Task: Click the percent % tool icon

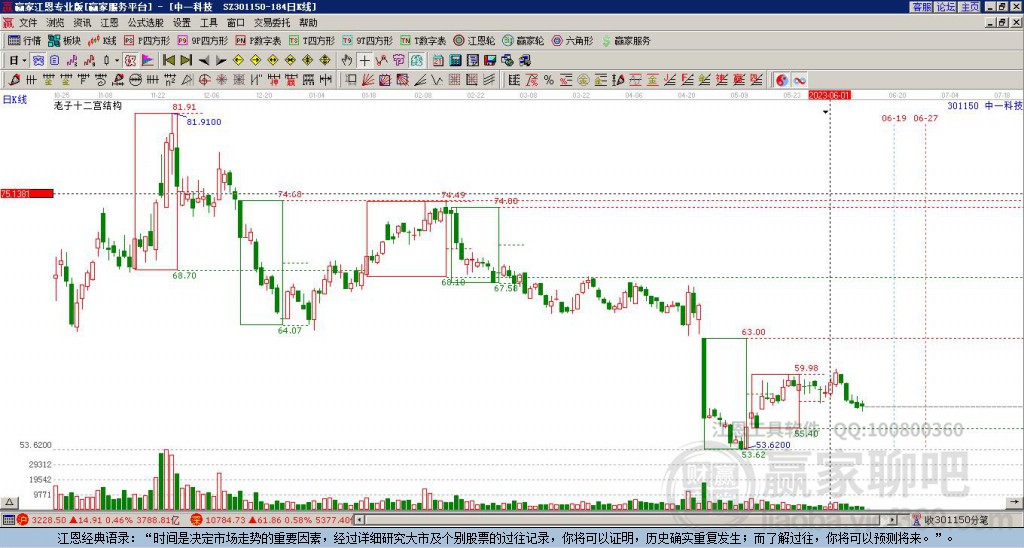Action: [549, 80]
